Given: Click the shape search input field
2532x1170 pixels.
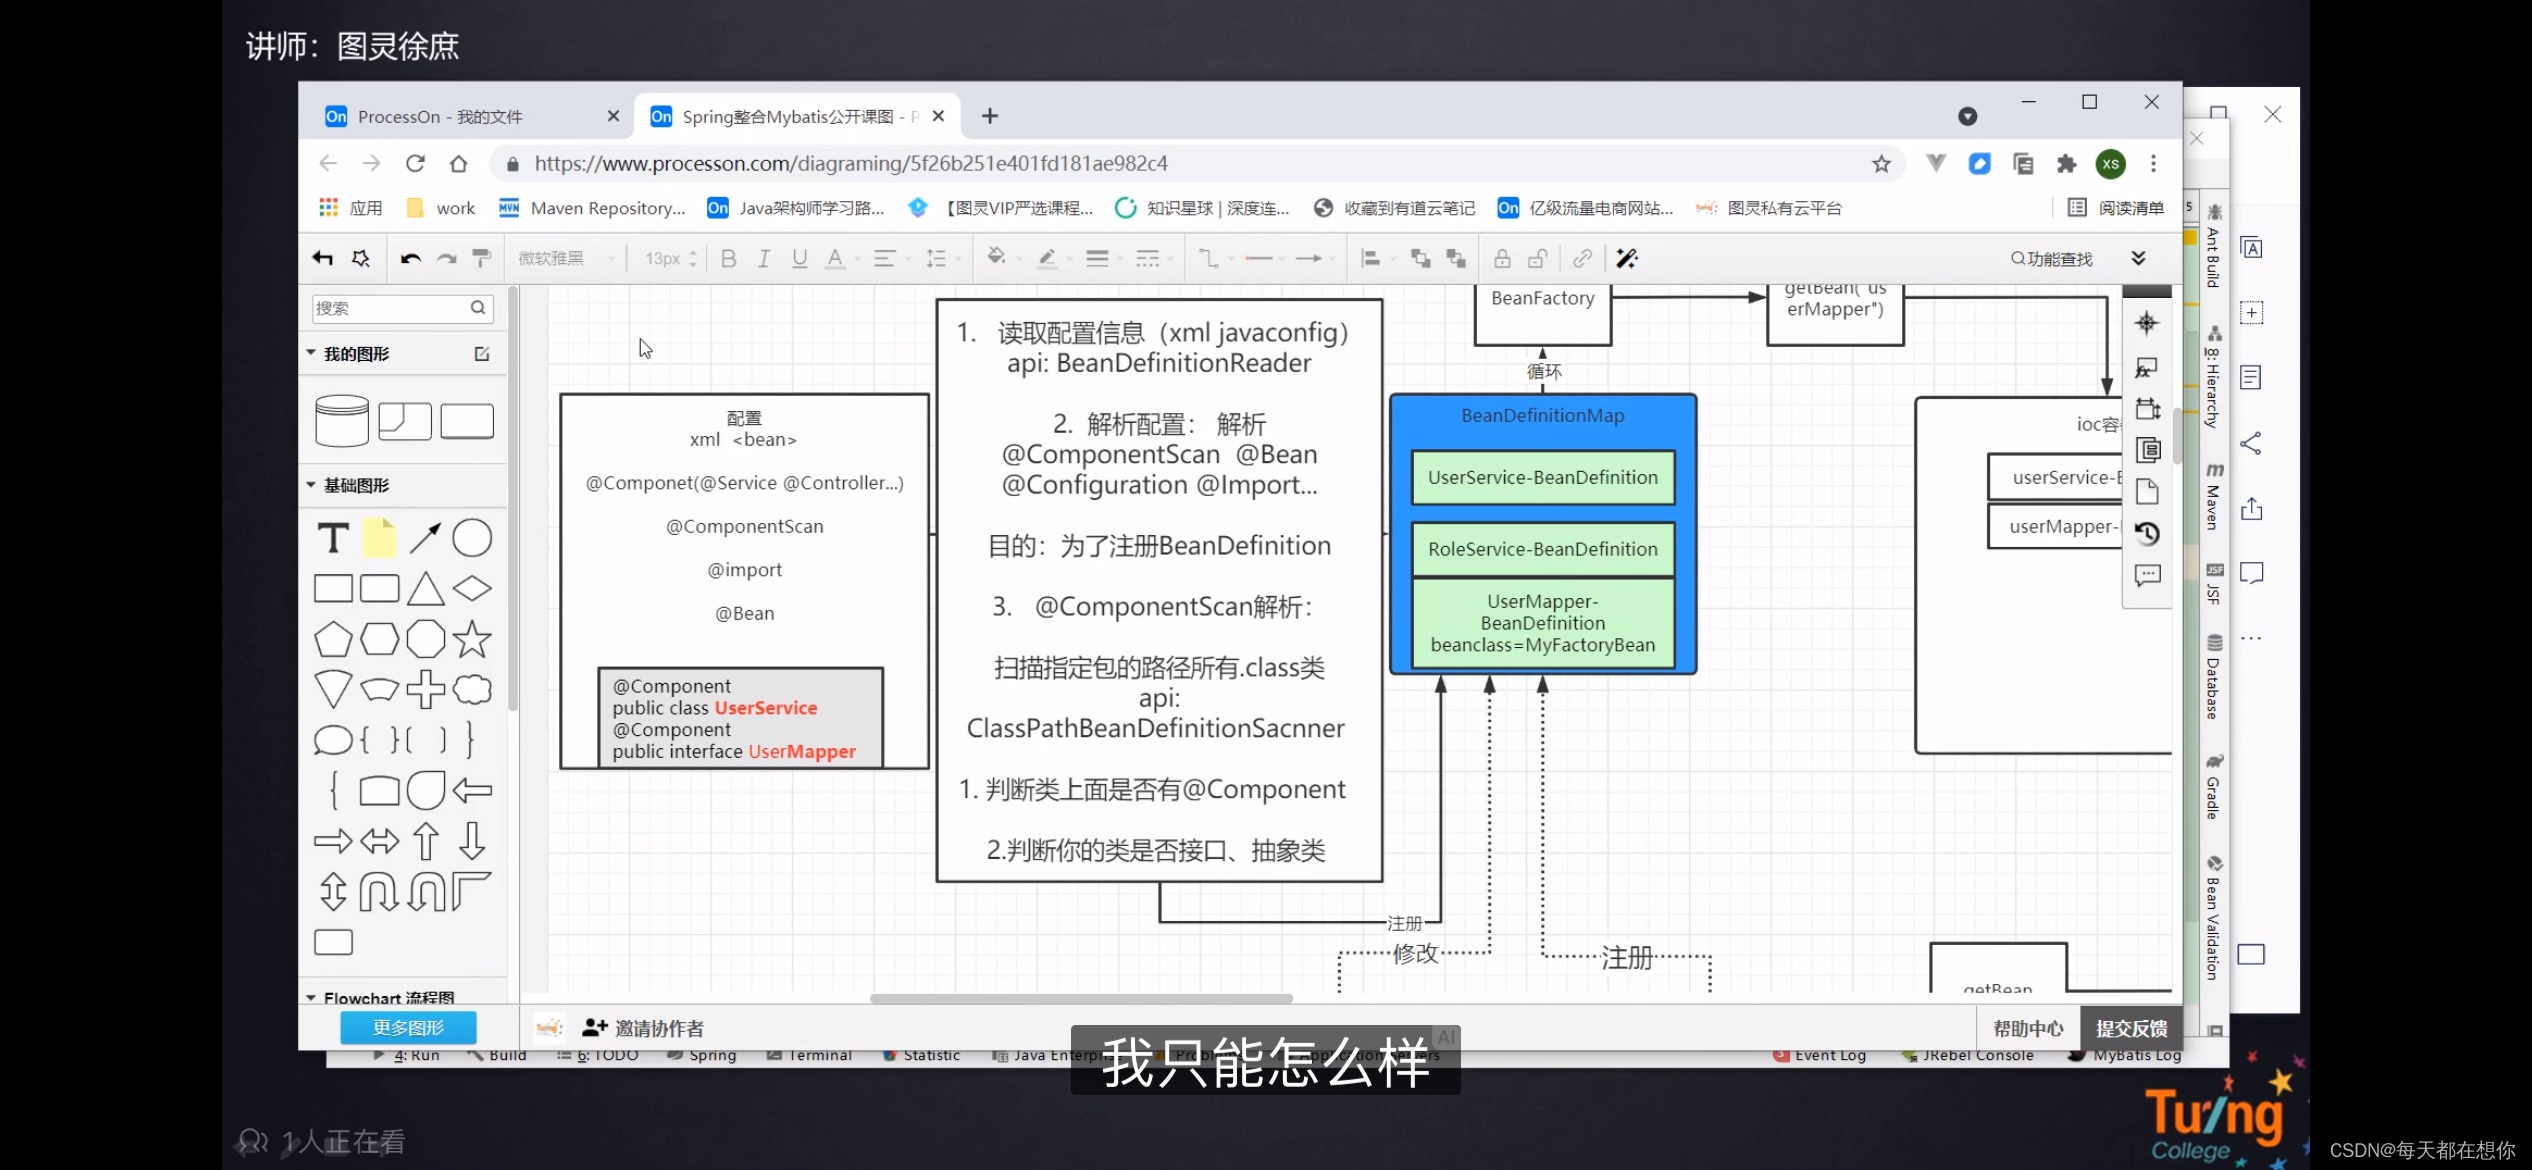Looking at the screenshot, I should (402, 308).
